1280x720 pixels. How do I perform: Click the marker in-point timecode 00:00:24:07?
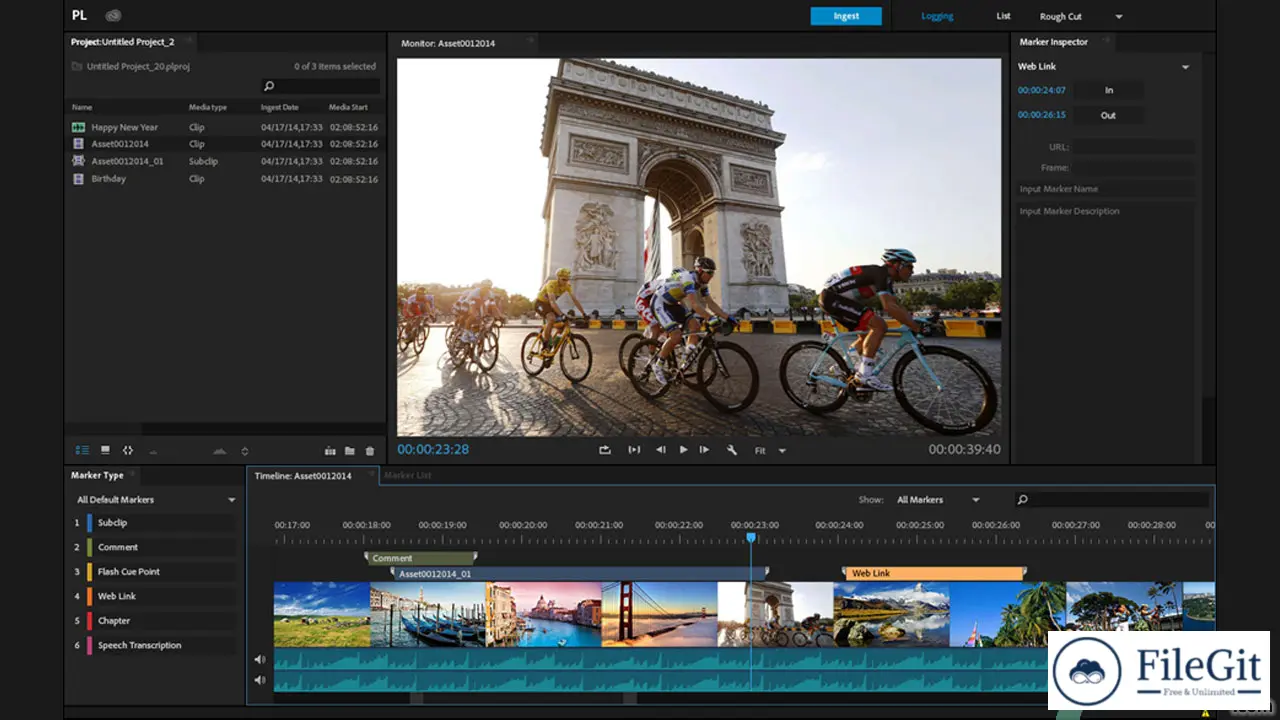pos(1042,90)
